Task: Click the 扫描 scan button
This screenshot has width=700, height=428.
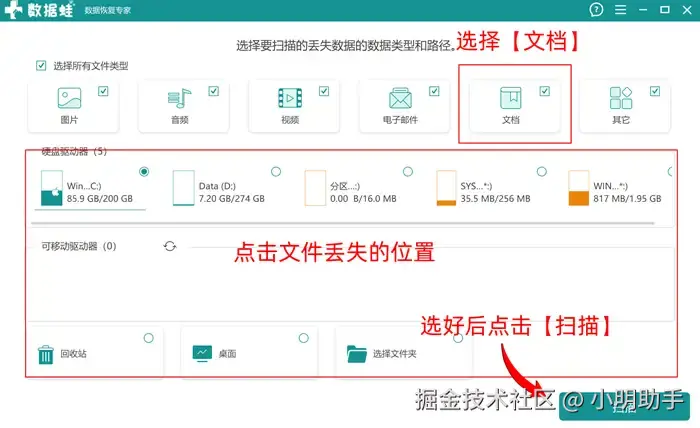Action: click(624, 407)
